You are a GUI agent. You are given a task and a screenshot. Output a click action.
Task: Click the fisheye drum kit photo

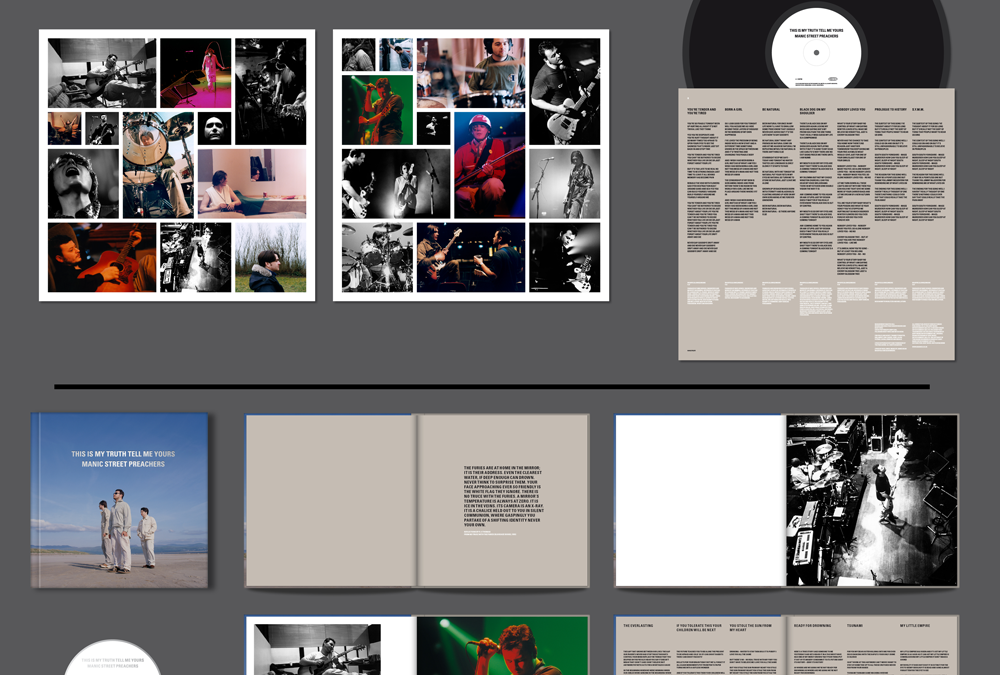pyautogui.click(x=158, y=165)
